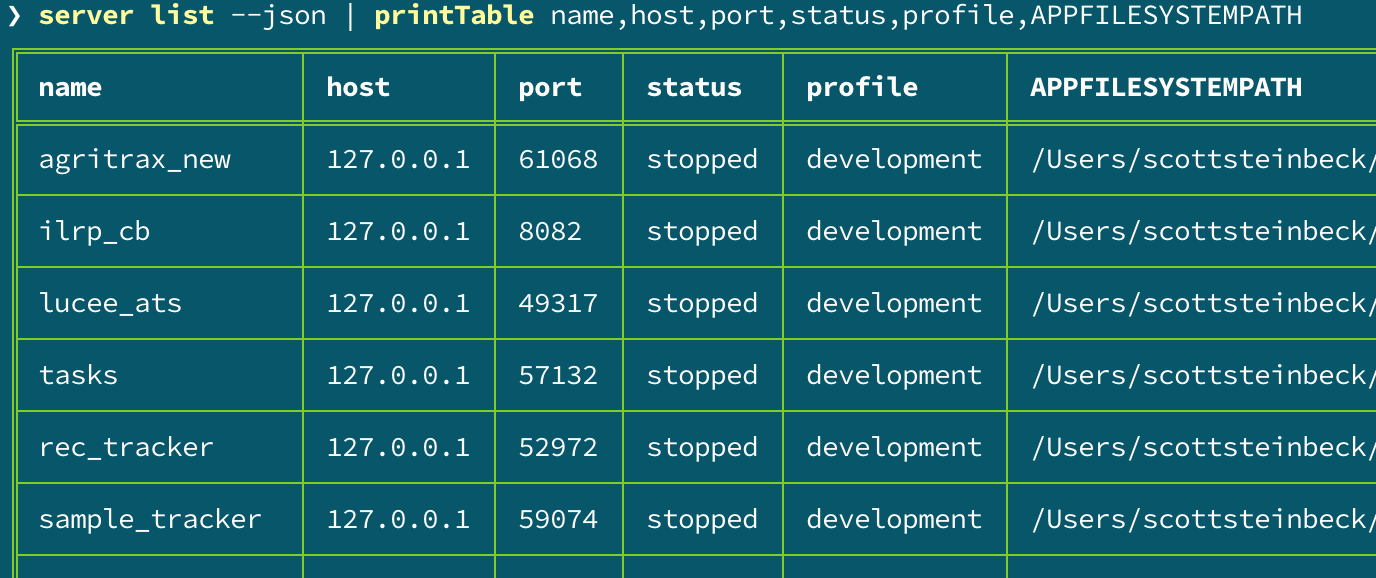This screenshot has width=1376, height=578.
Task: Select the agritrax_new server name
Action: (x=135, y=160)
